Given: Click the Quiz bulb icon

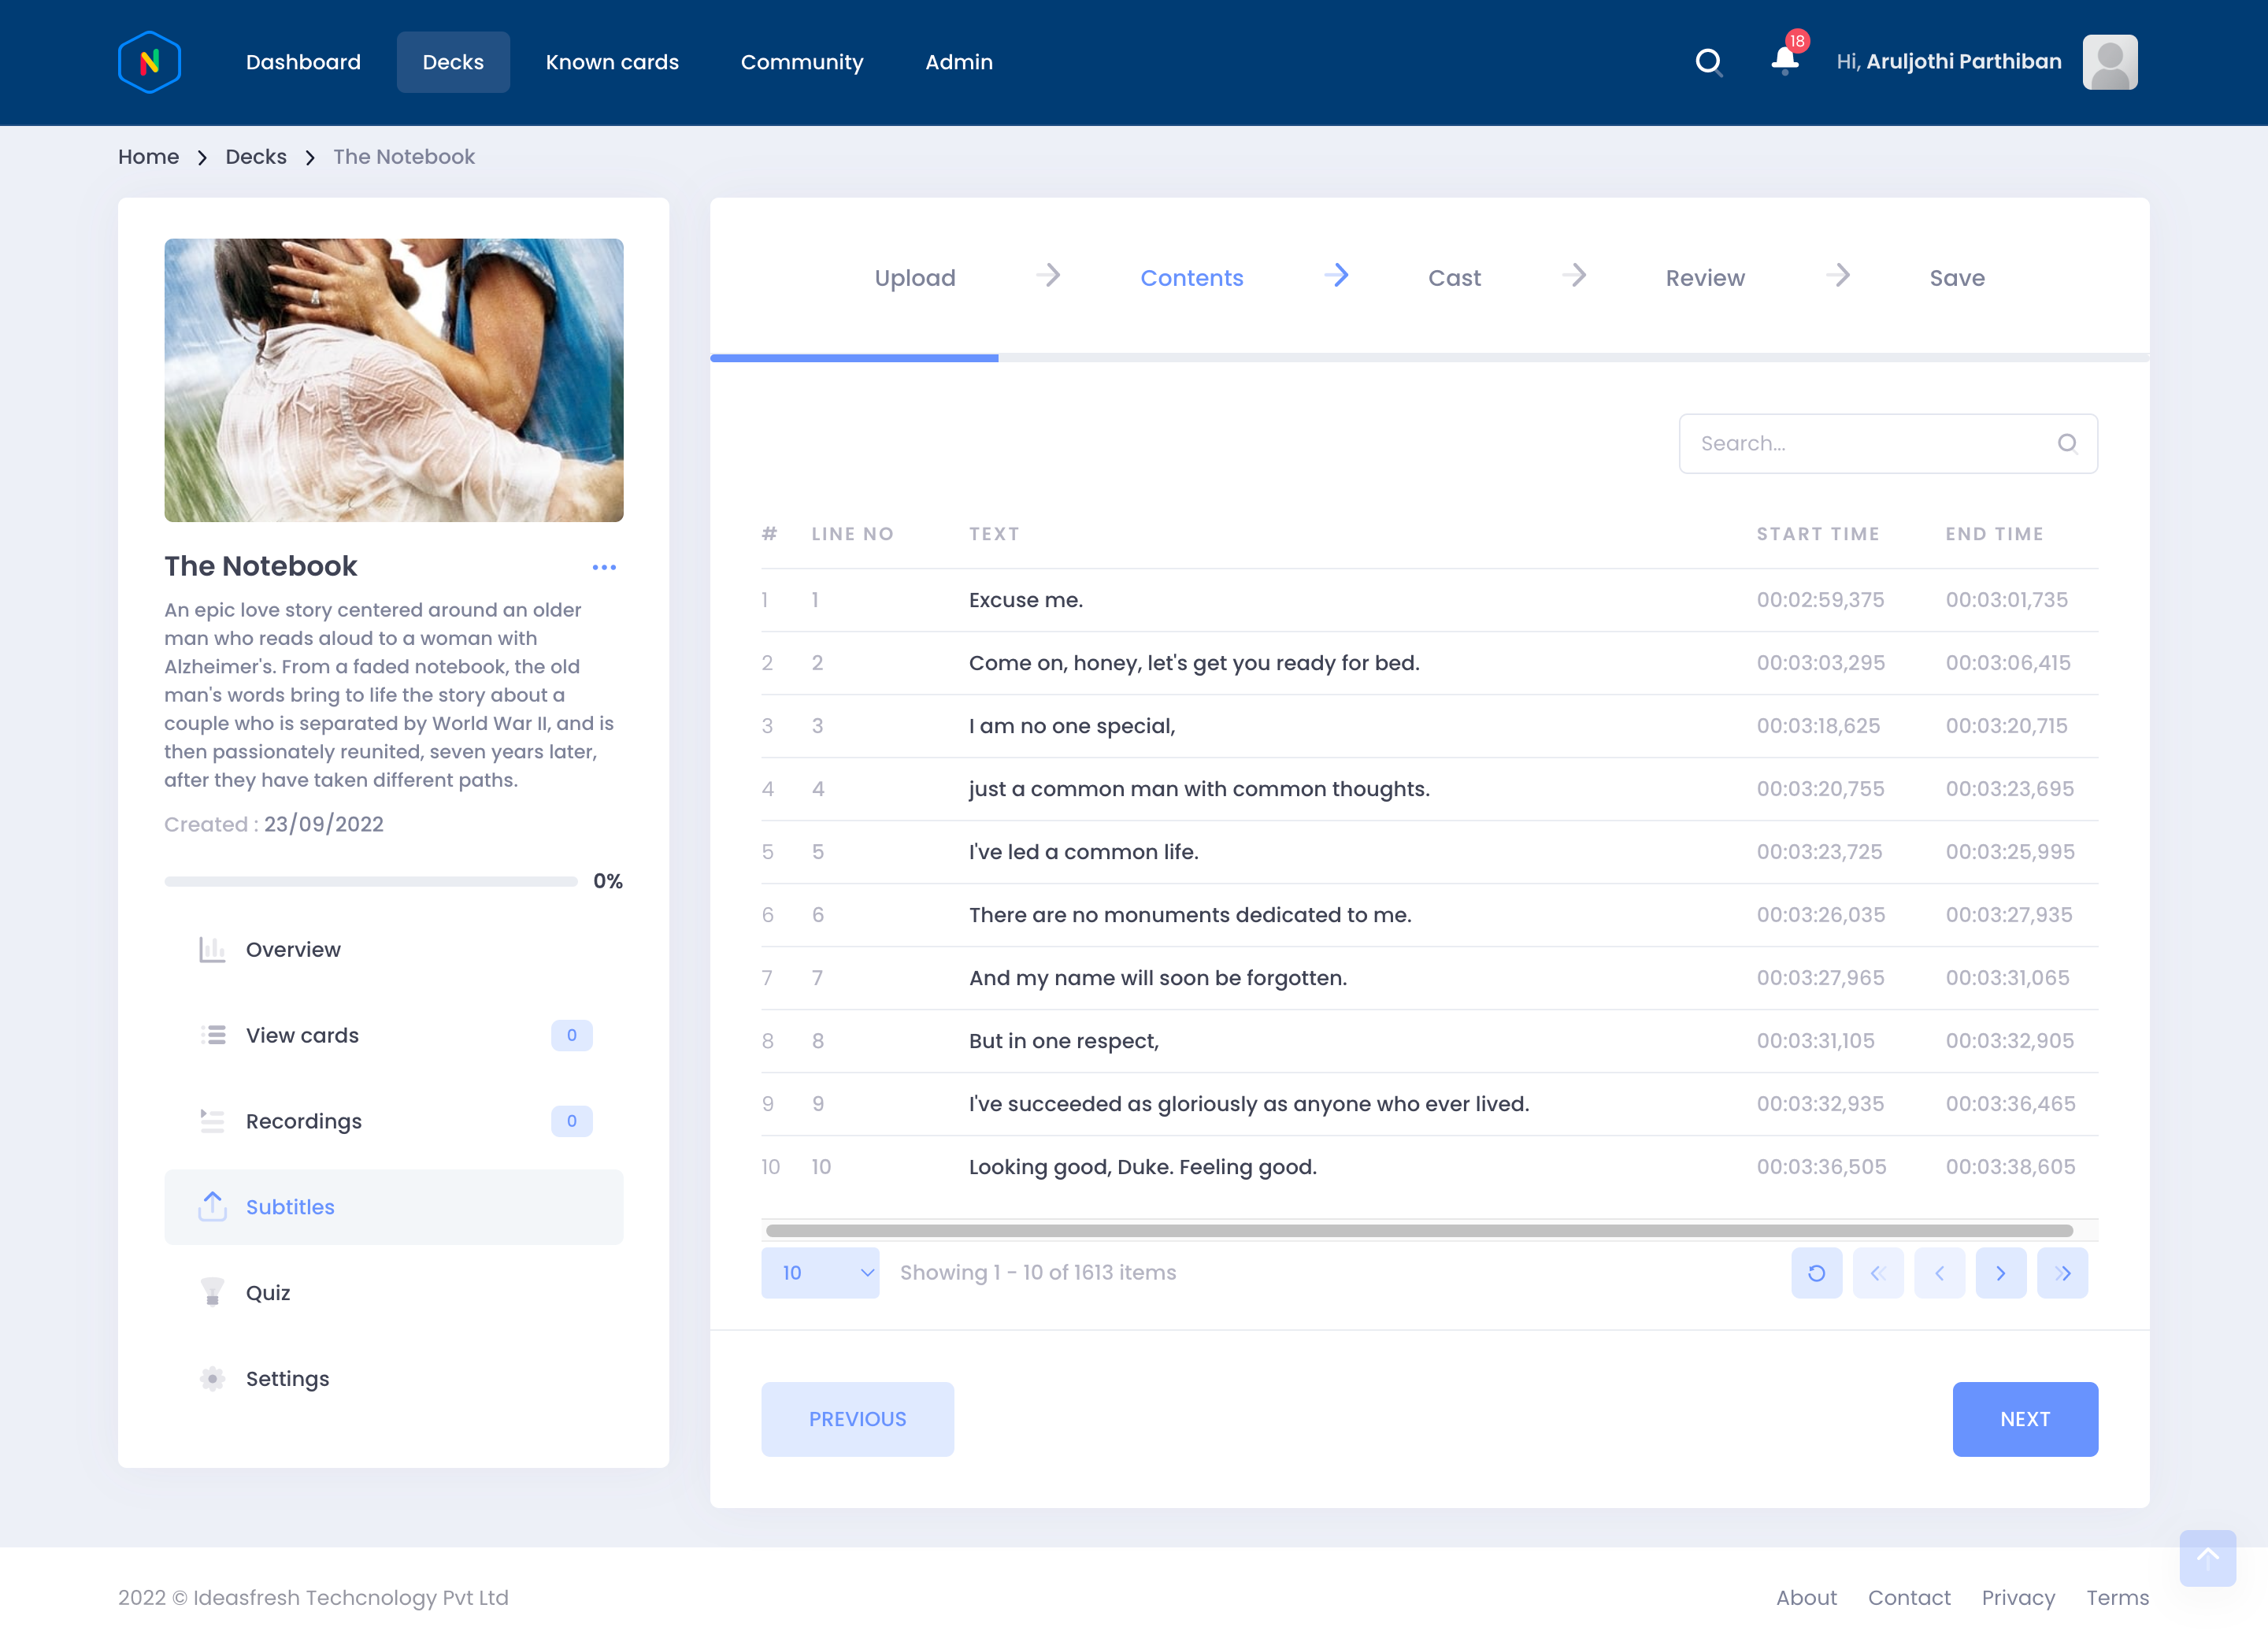Looking at the screenshot, I should [212, 1292].
